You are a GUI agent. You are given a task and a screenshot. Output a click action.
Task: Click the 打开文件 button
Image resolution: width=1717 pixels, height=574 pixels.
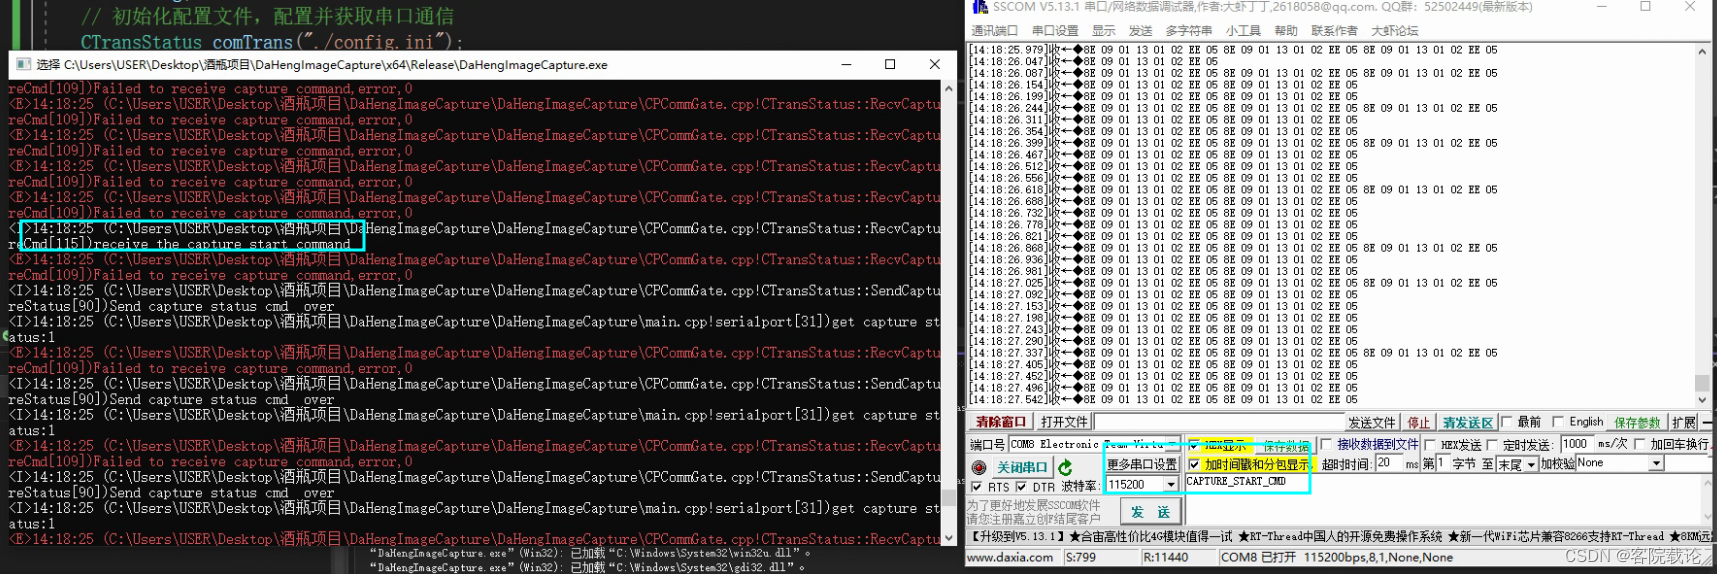1064,422
